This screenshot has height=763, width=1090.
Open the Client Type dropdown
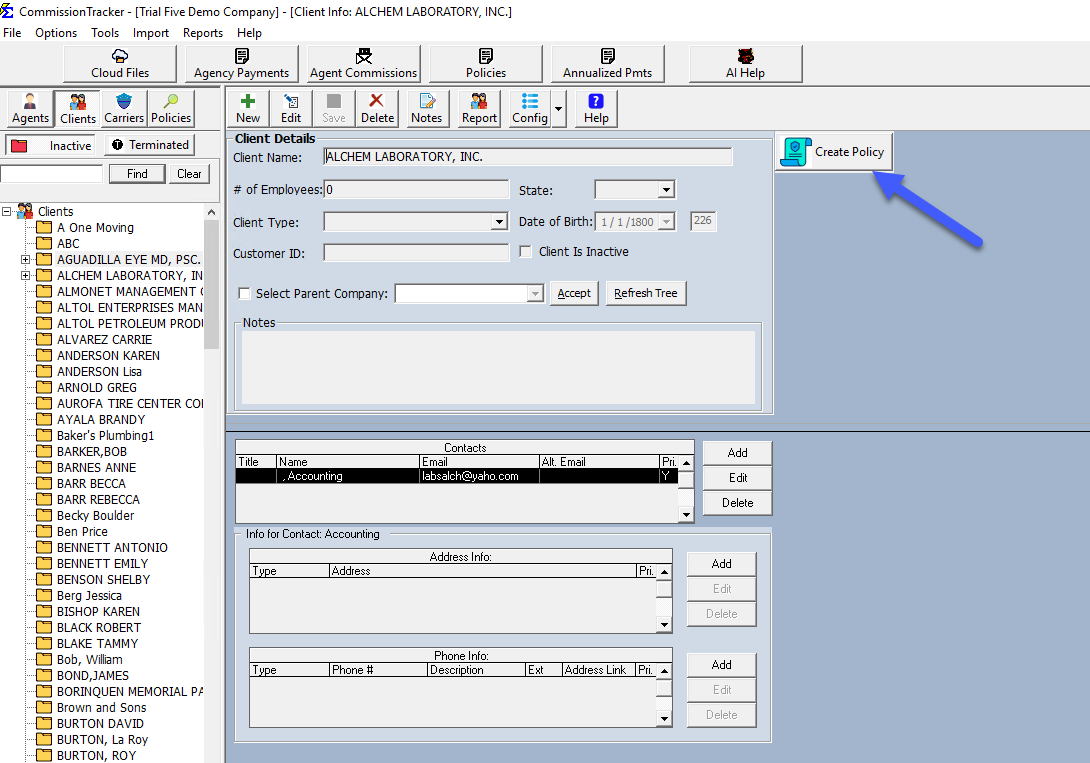(x=498, y=220)
